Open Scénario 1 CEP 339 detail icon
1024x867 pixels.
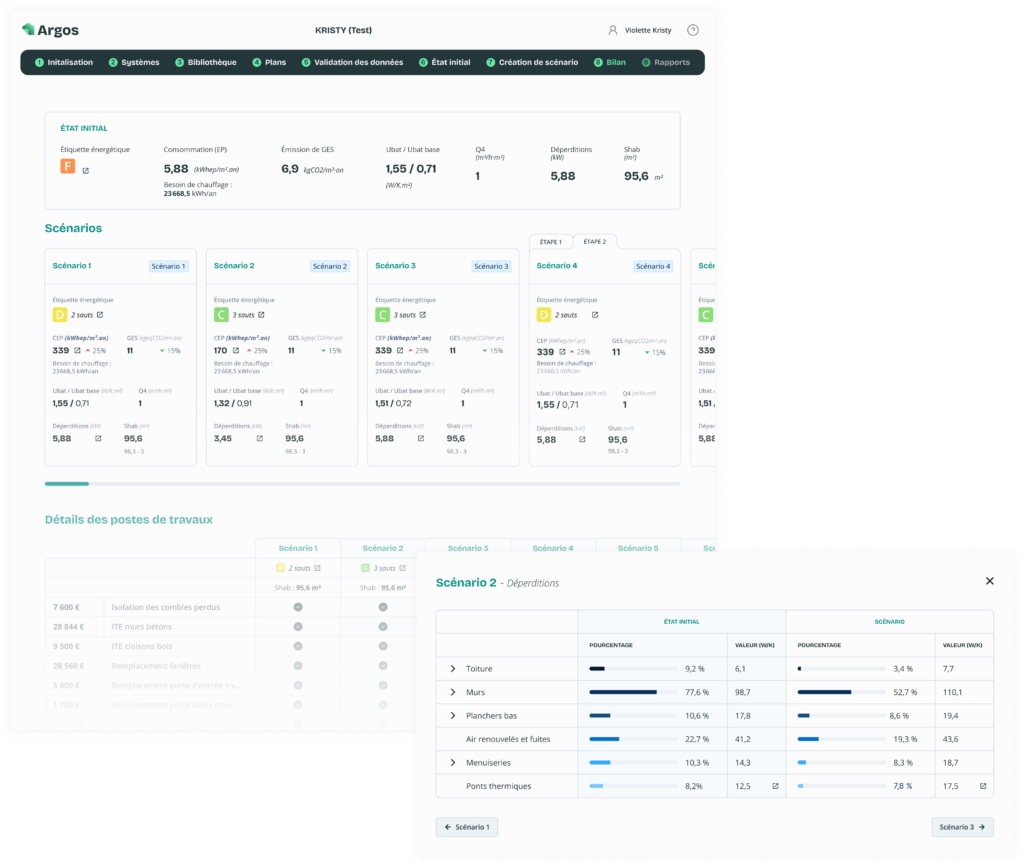(77, 351)
